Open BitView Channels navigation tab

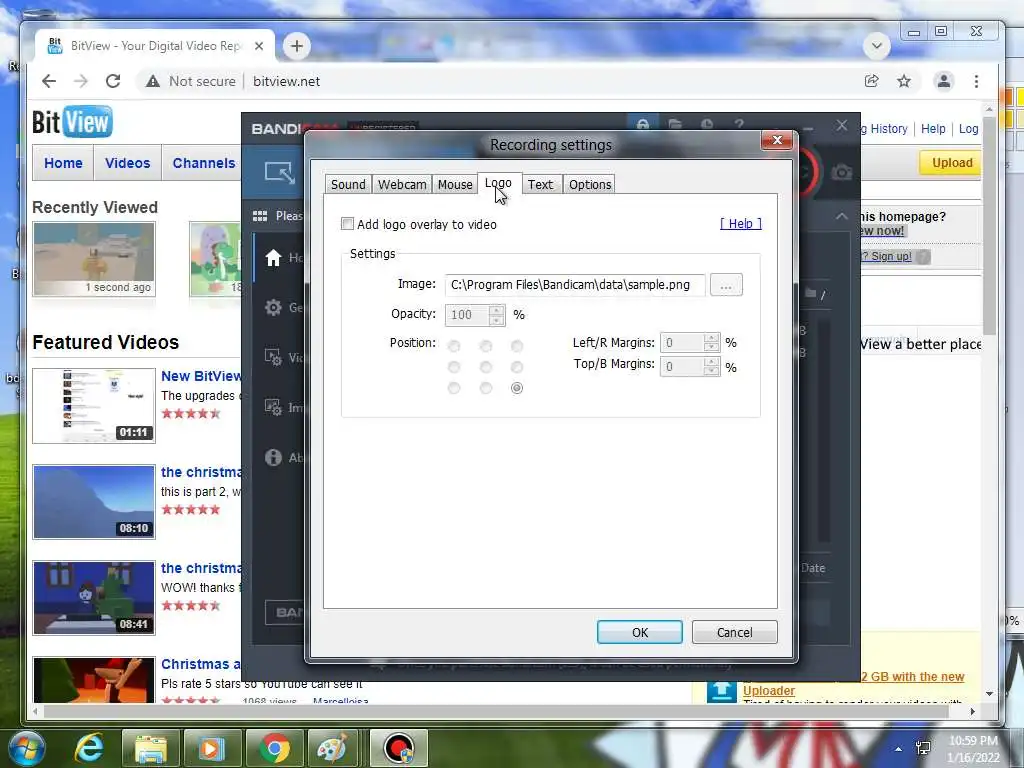coord(203,163)
